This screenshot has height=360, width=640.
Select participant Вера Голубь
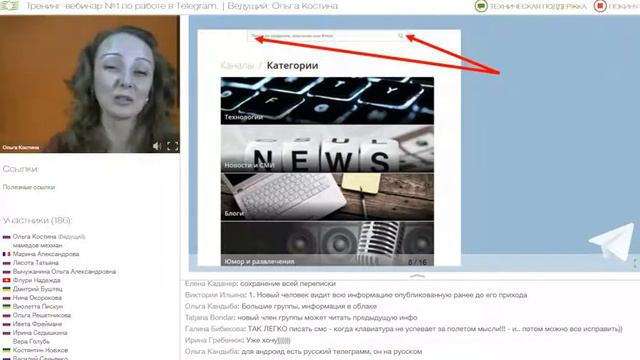point(31,341)
